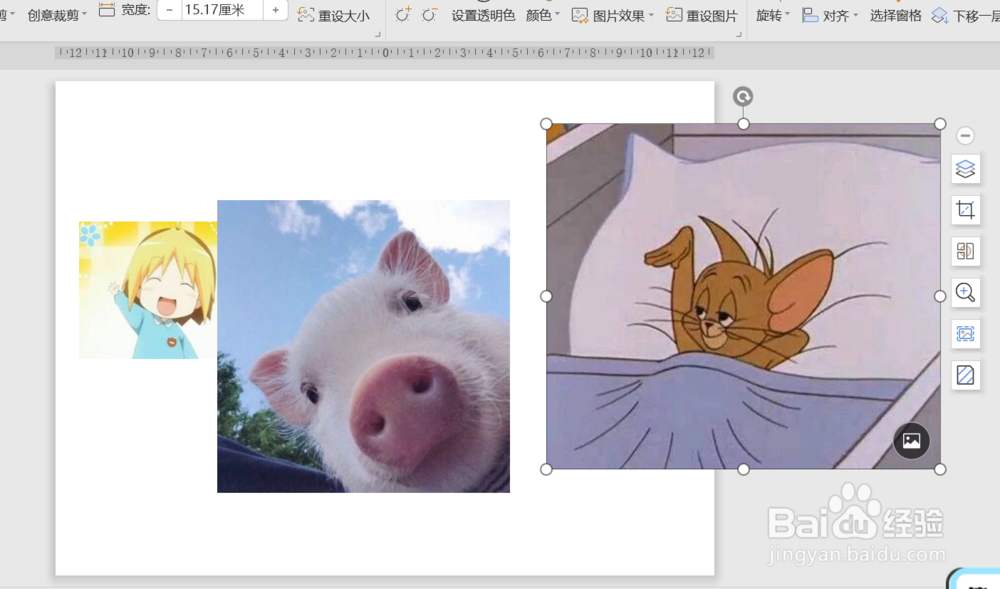Click 设置透明色
The image size is (1000, 589).
483,15
